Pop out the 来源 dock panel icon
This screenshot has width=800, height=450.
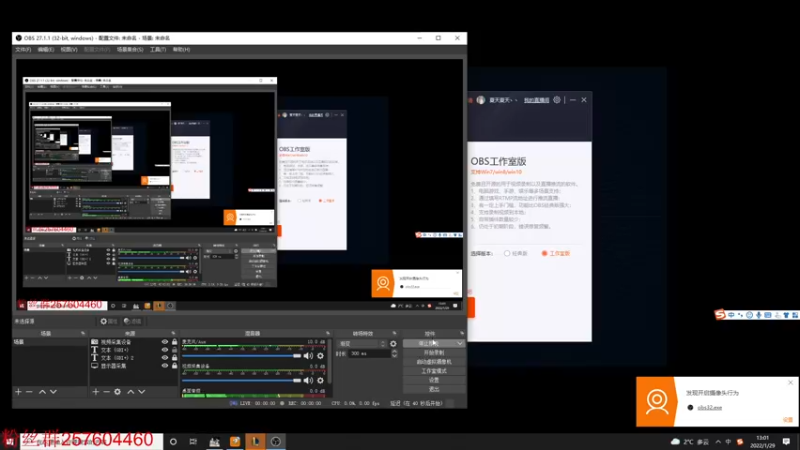tap(173, 333)
